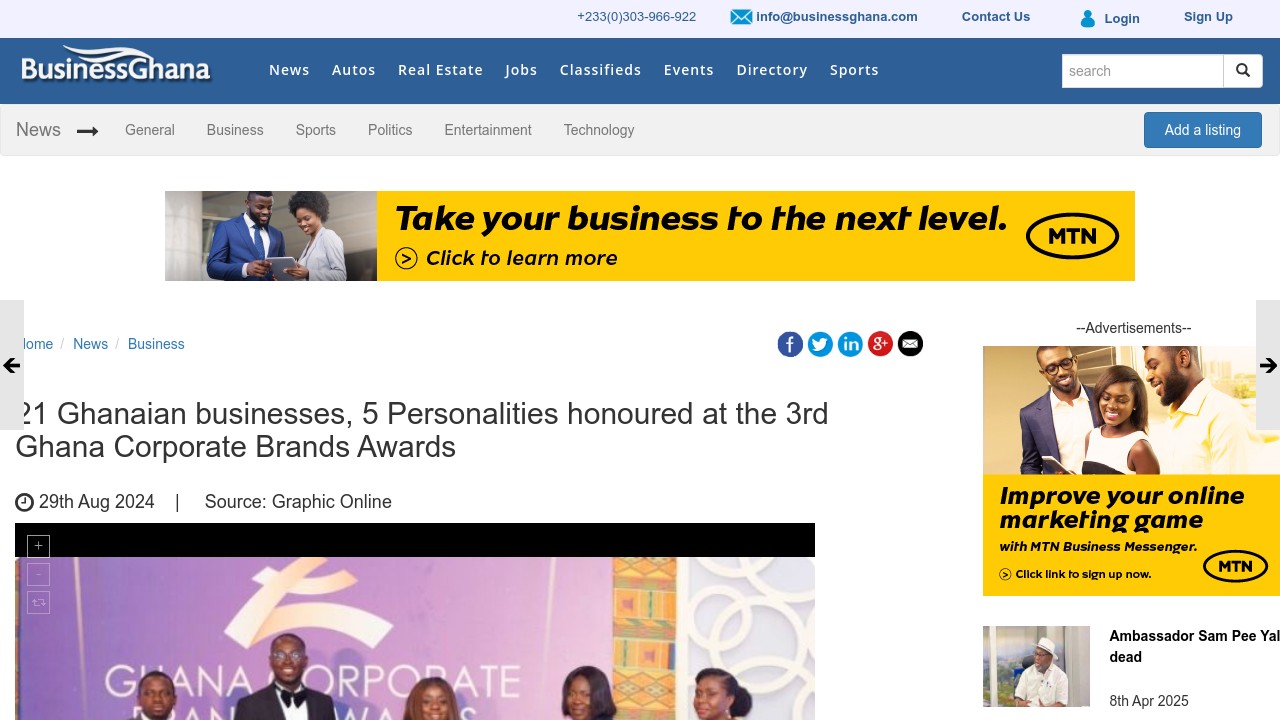This screenshot has height=720, width=1280.
Task: Share article on LinkedIn
Action: pyautogui.click(x=850, y=344)
